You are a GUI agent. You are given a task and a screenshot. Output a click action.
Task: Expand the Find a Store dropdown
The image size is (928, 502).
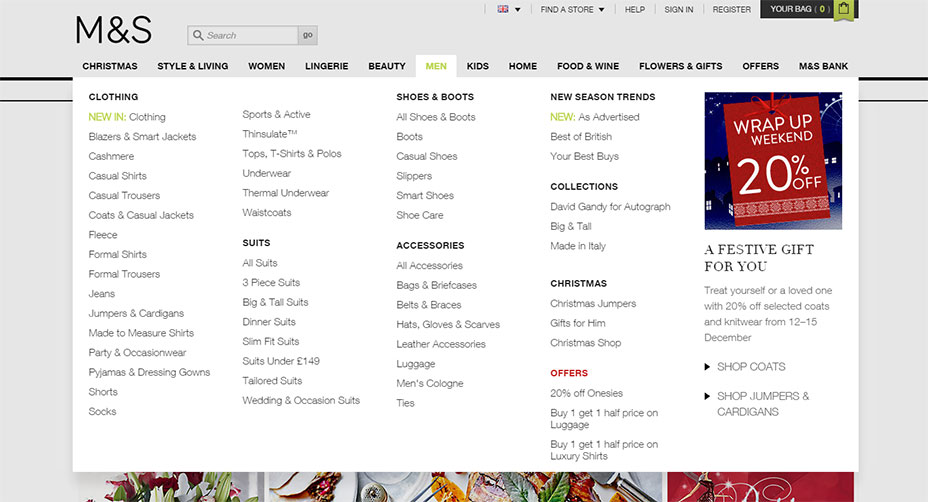click(601, 10)
